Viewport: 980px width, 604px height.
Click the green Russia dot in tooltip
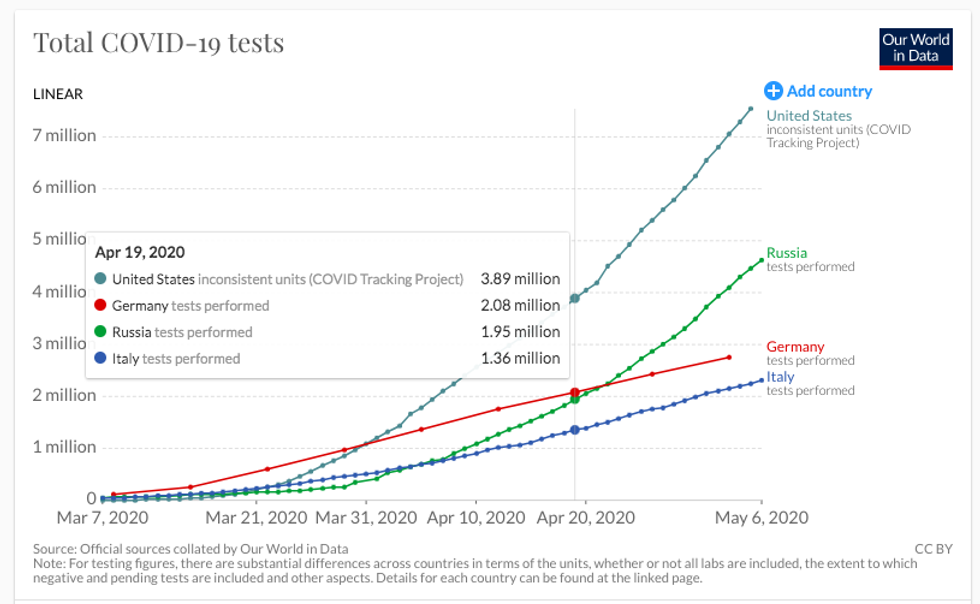(101, 332)
